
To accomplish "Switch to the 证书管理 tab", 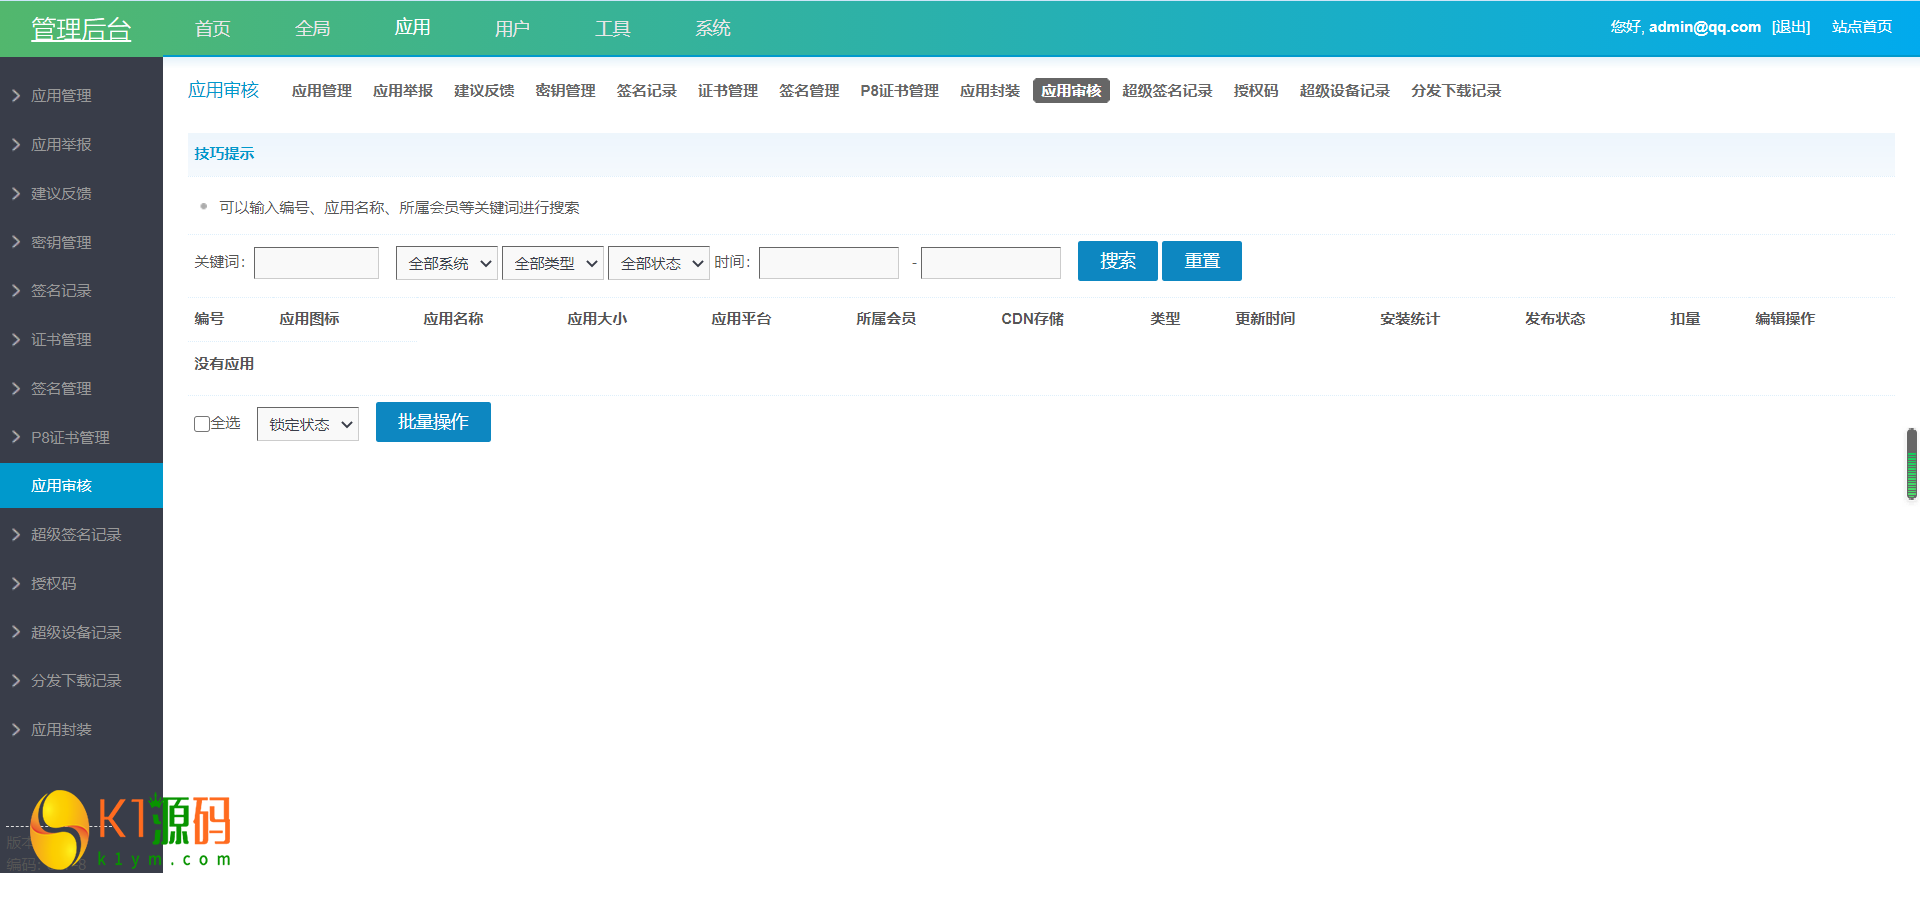I will (x=728, y=91).
